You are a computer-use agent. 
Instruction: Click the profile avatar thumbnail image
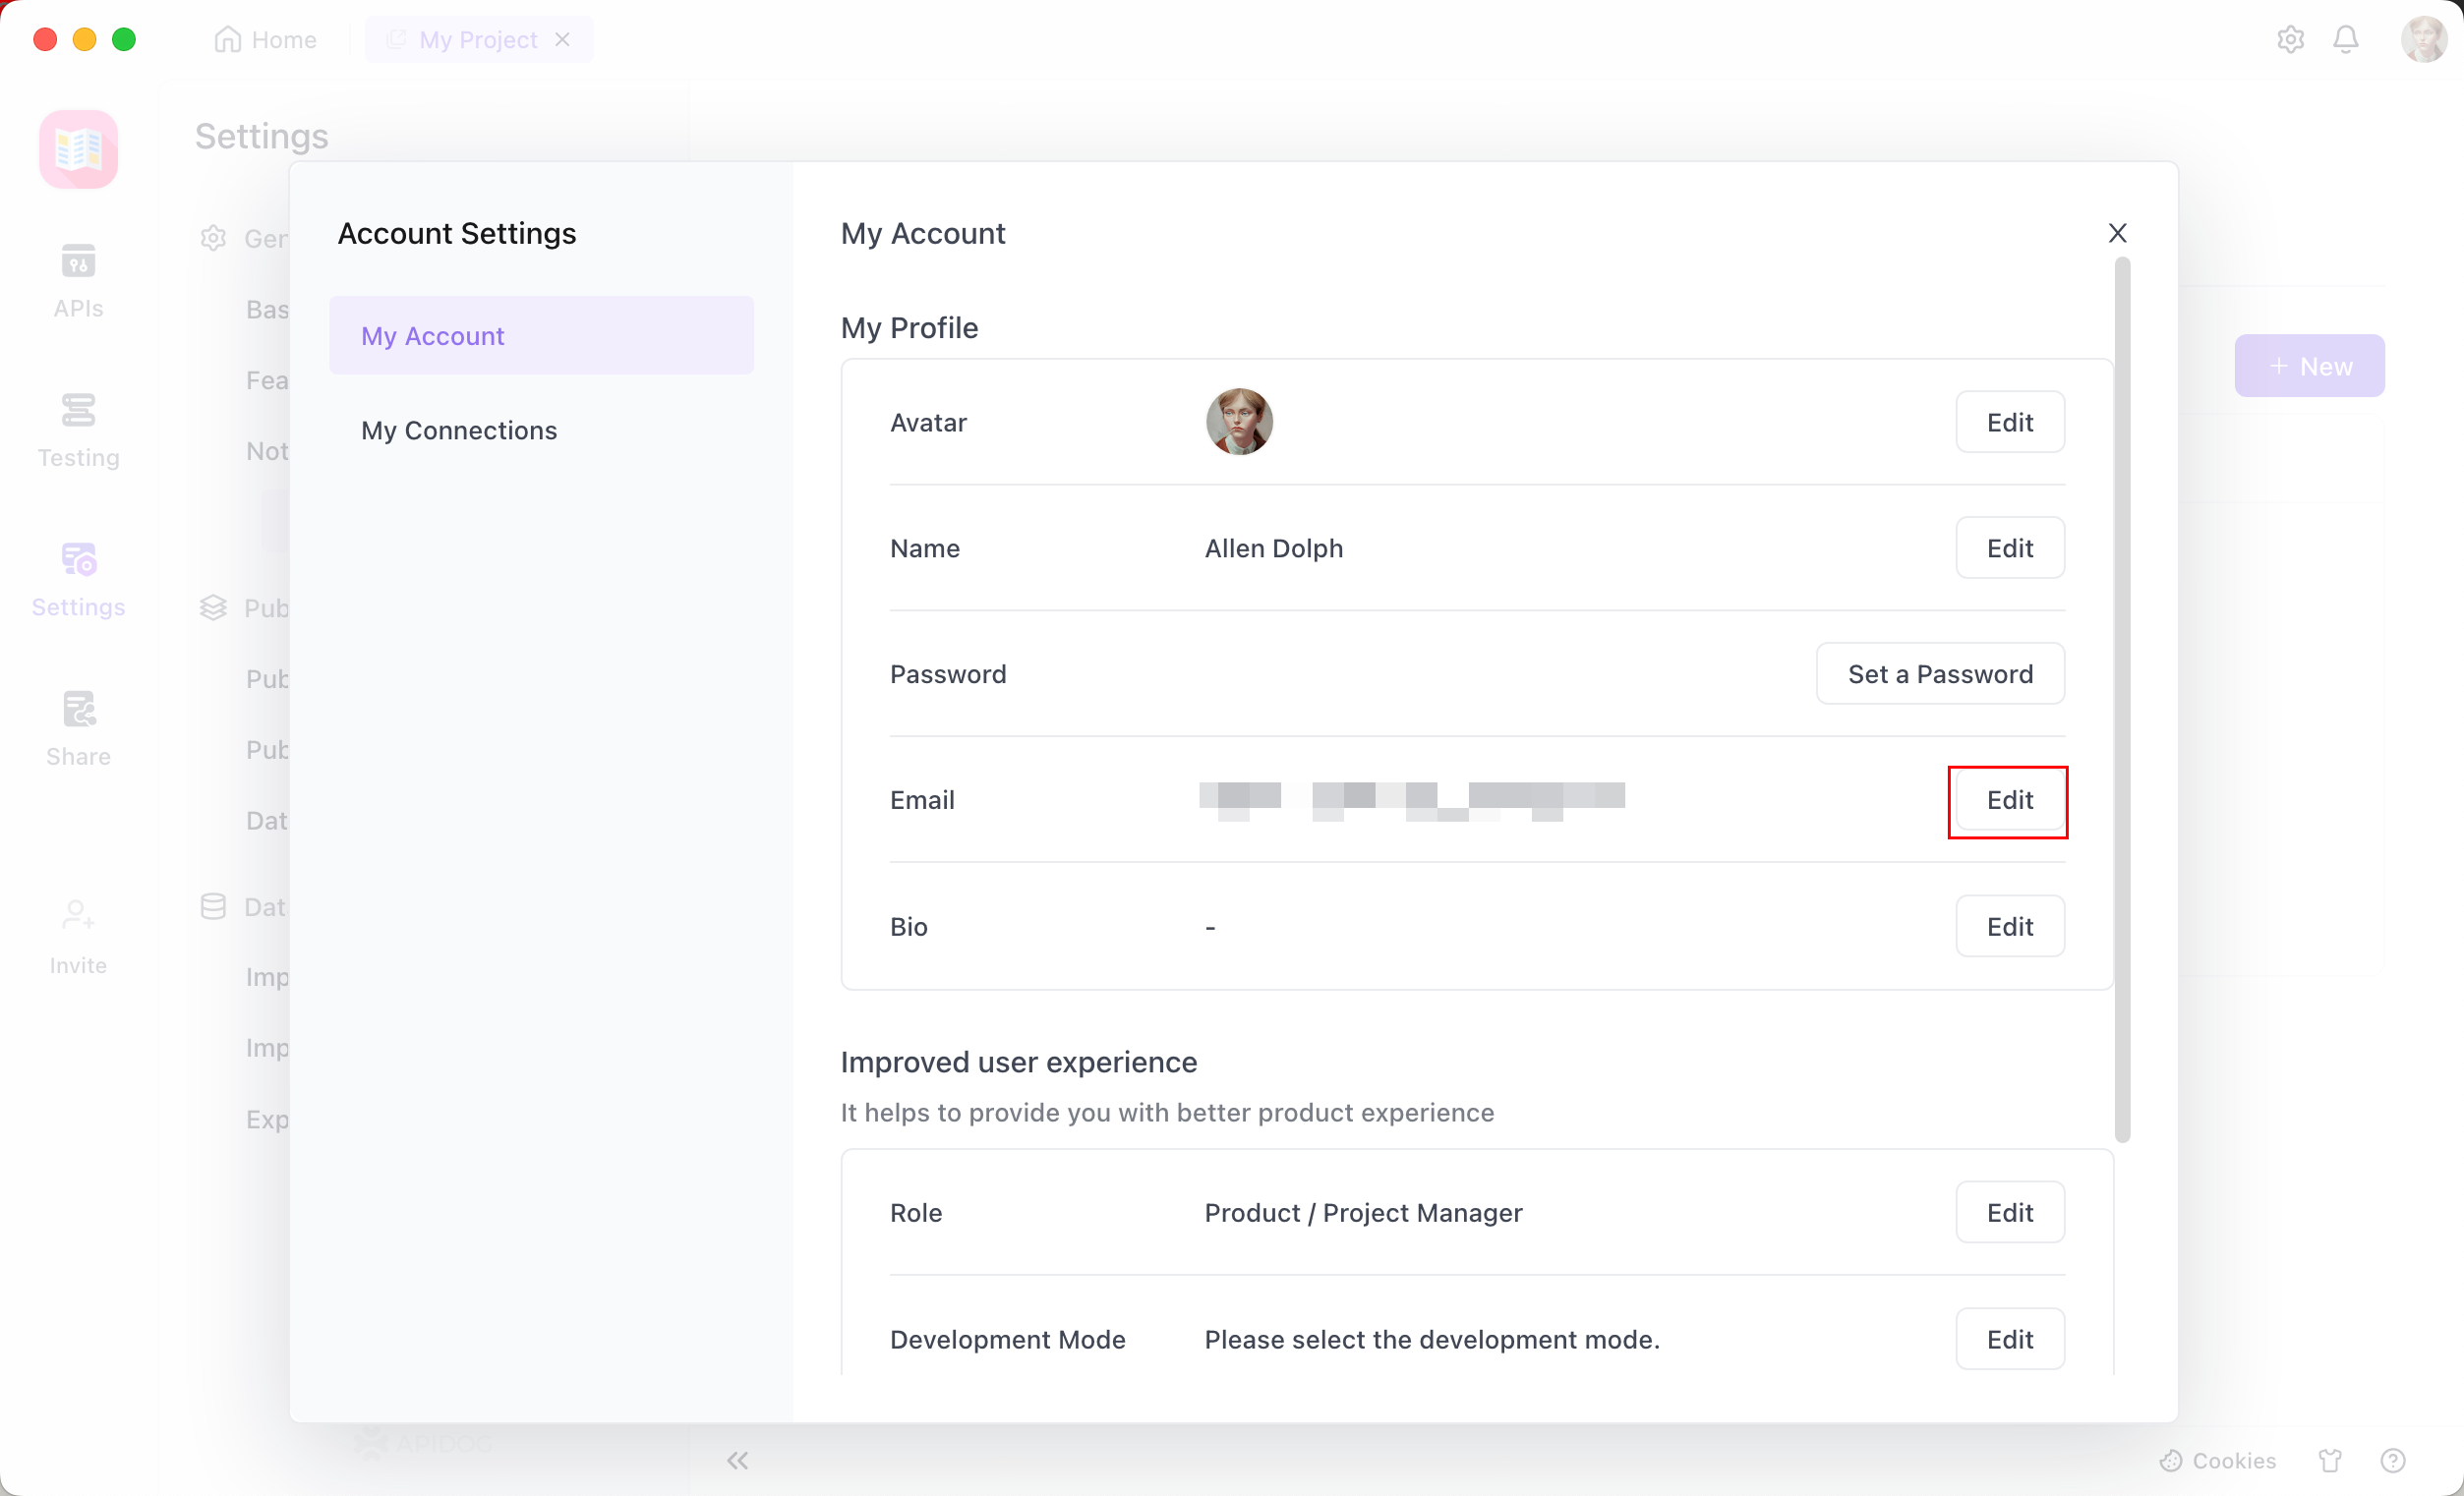pyautogui.click(x=1239, y=422)
